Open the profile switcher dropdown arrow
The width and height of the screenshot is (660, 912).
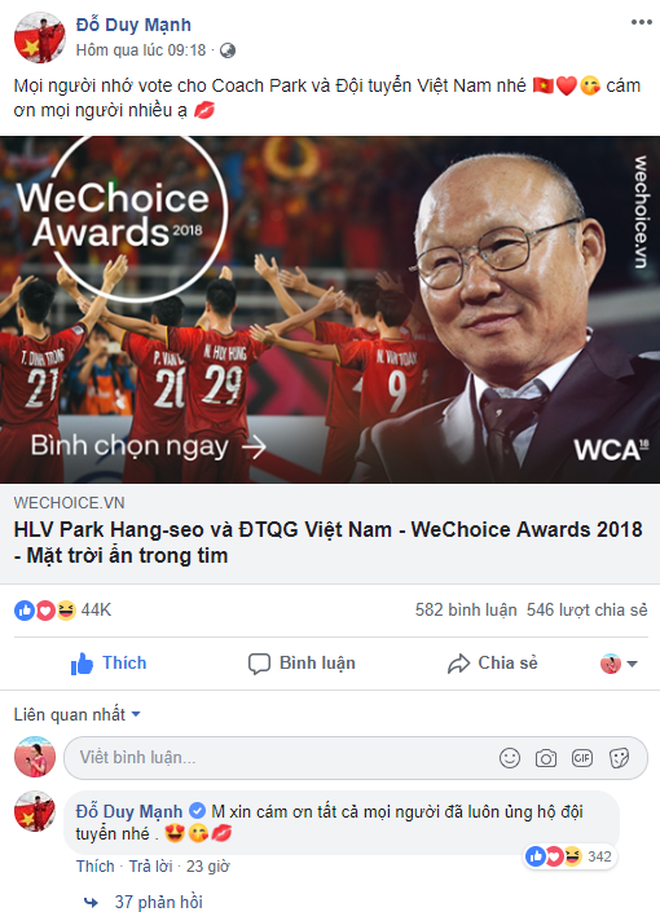tap(633, 664)
